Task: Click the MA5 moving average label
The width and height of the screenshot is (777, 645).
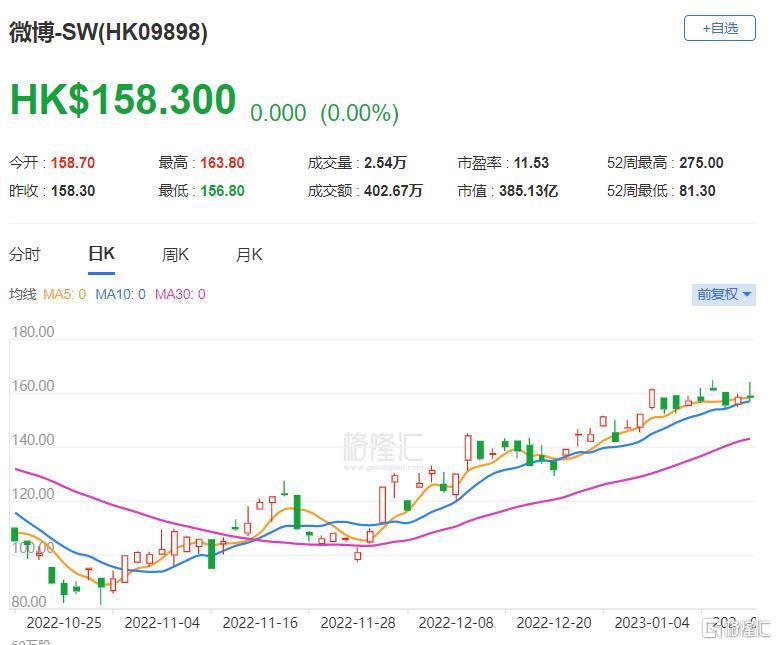Action: pyautogui.click(x=64, y=294)
